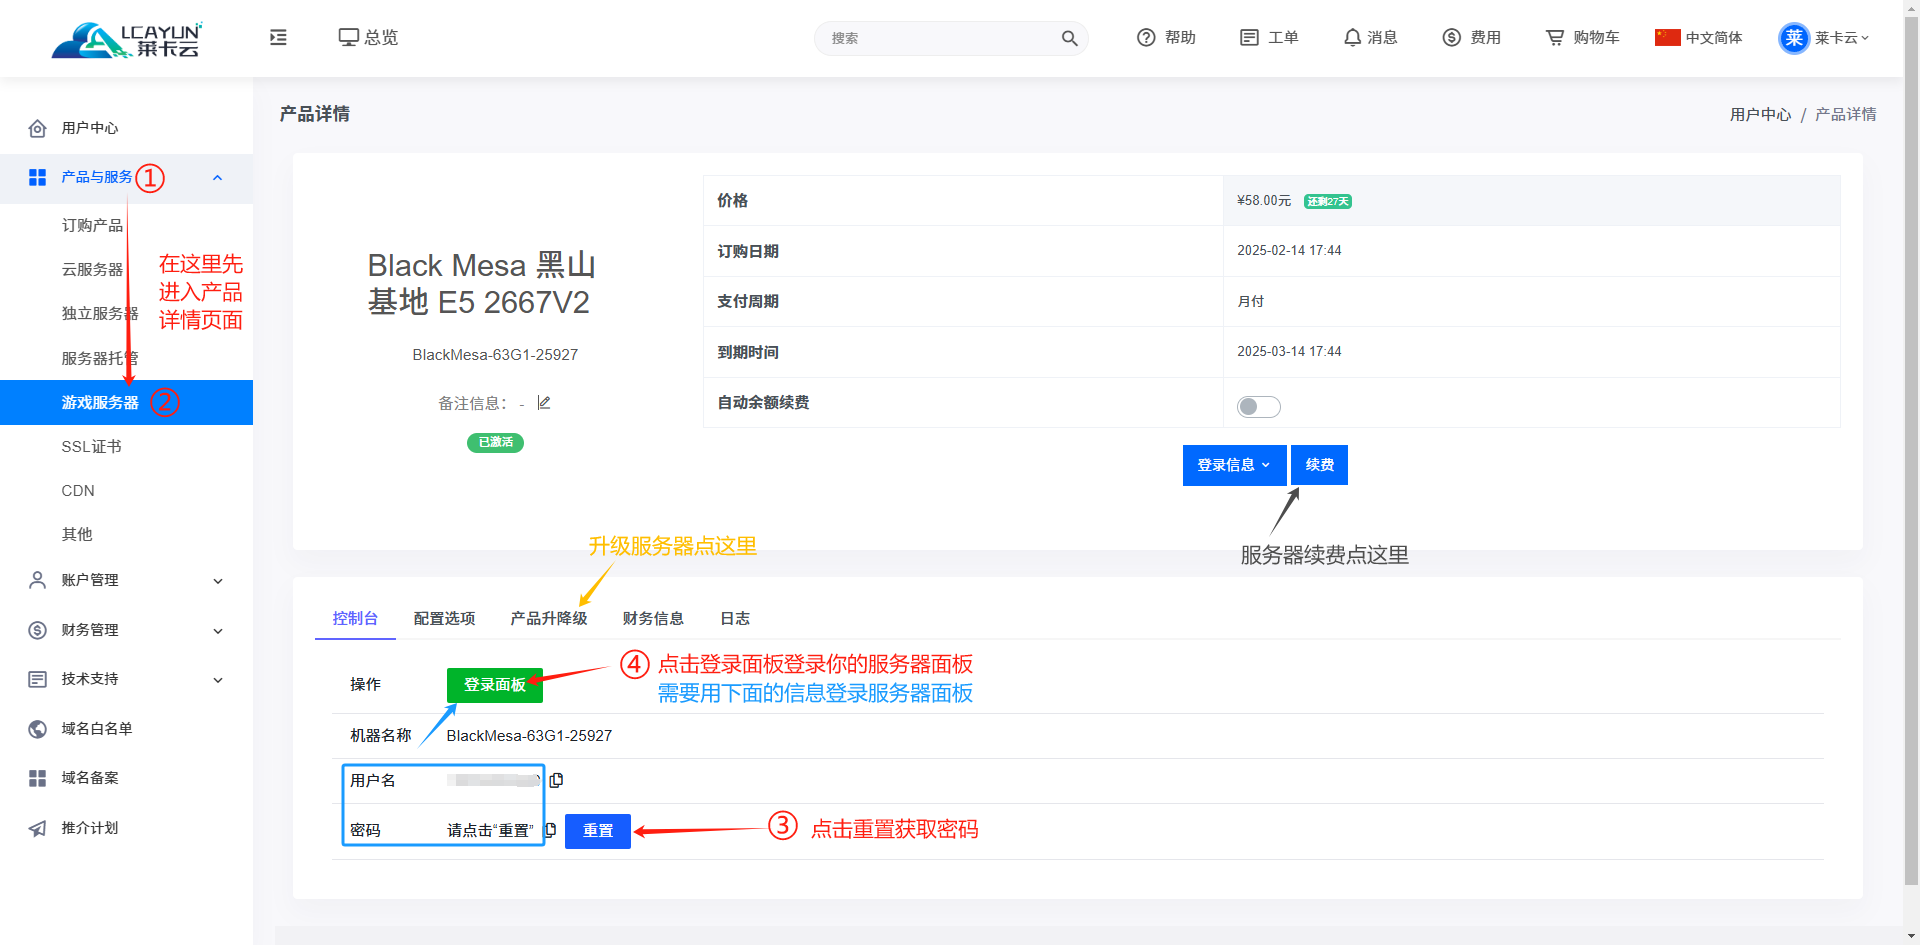Click the search magnifier icon
The height and width of the screenshot is (945, 1920).
1069,38
